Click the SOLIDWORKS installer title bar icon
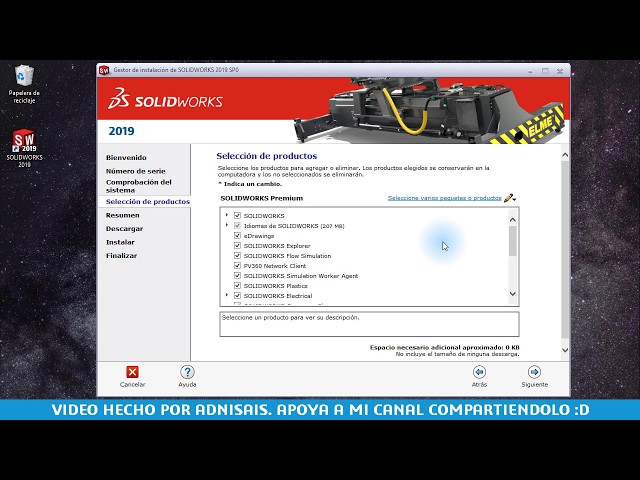 (104, 70)
